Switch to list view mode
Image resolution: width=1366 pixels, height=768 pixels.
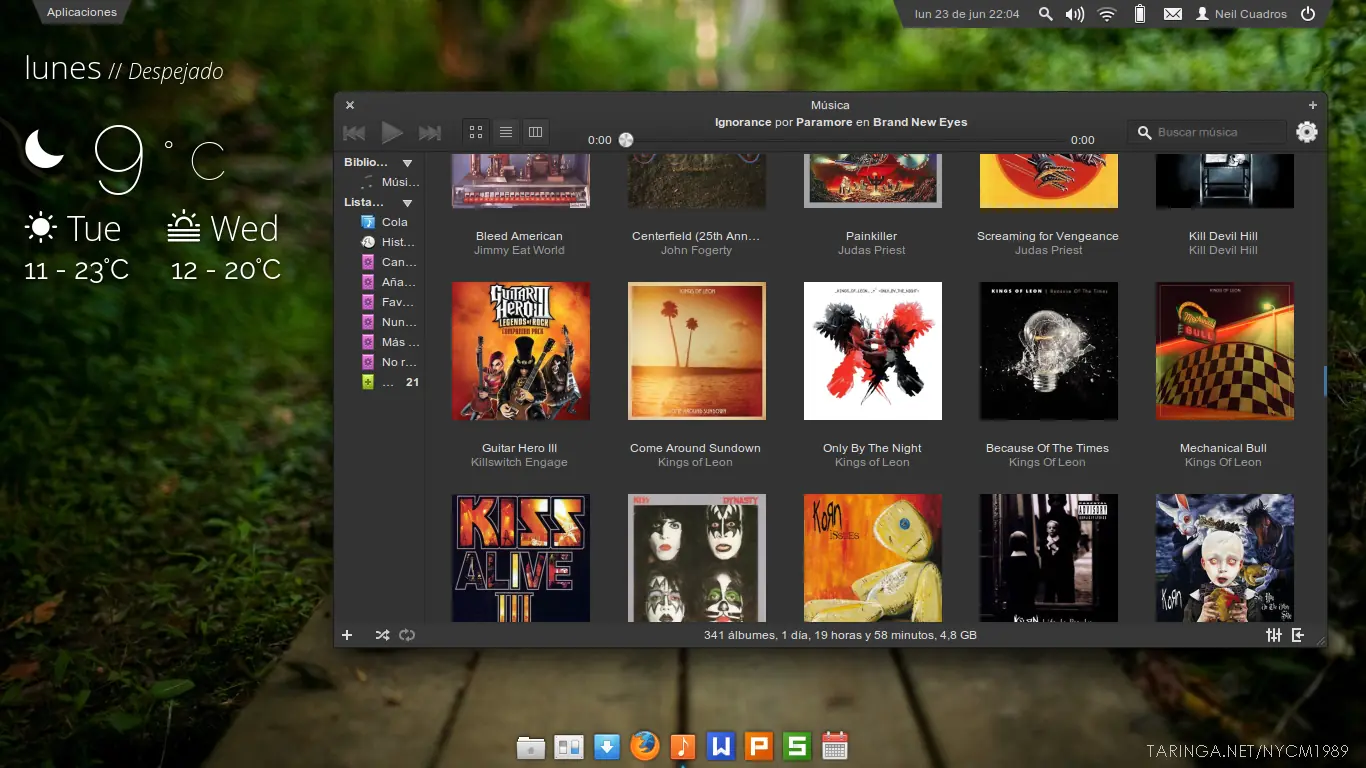point(506,132)
